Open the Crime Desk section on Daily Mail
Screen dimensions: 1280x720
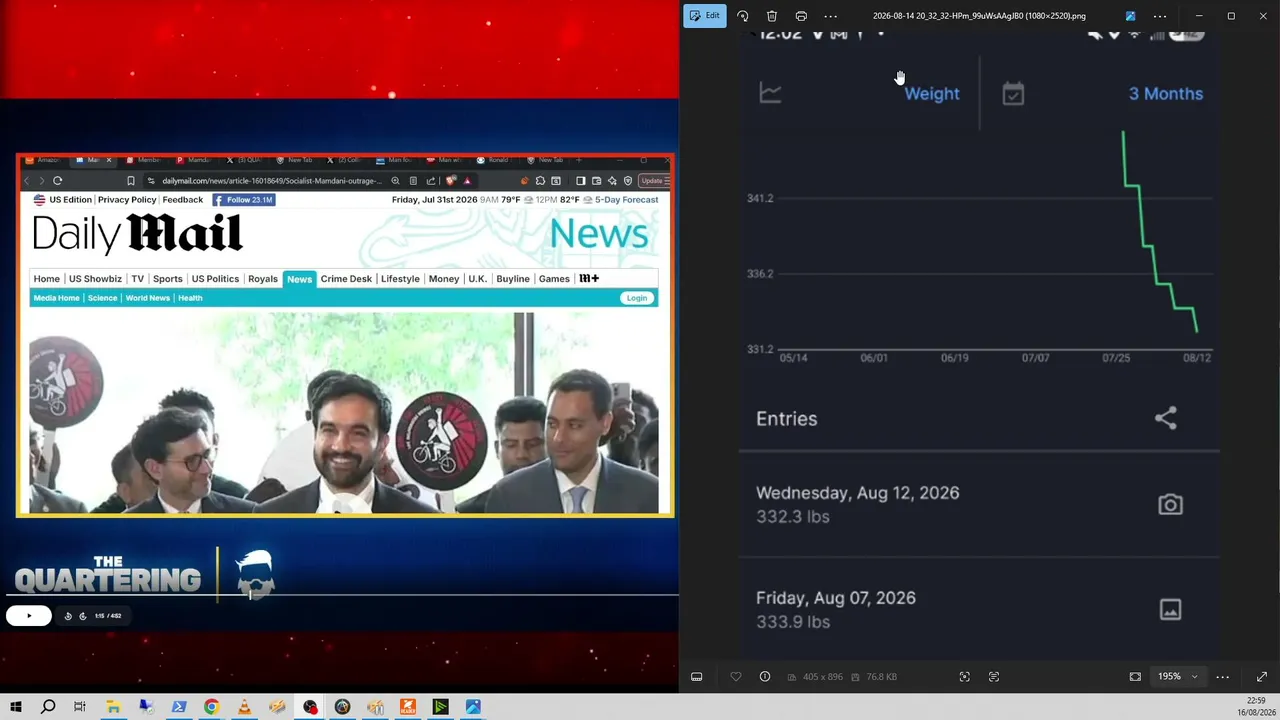(346, 279)
